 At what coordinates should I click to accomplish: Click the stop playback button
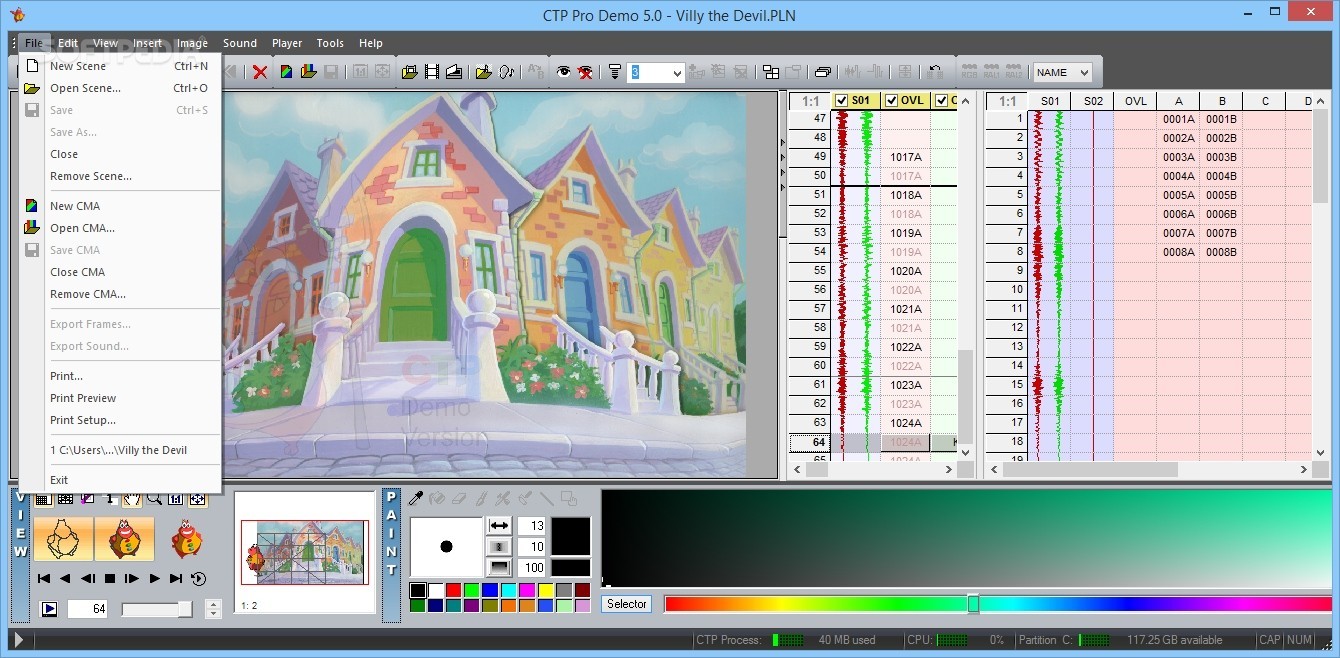pyautogui.click(x=110, y=579)
